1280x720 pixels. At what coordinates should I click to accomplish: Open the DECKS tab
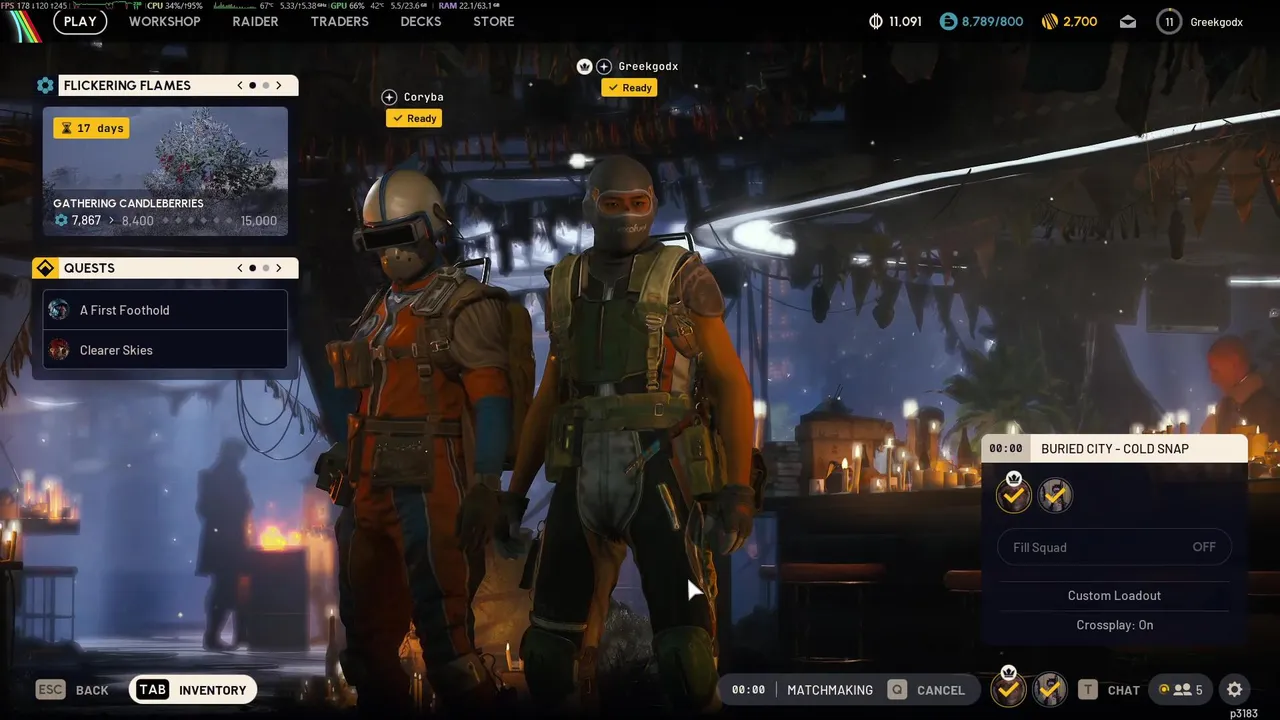point(421,21)
